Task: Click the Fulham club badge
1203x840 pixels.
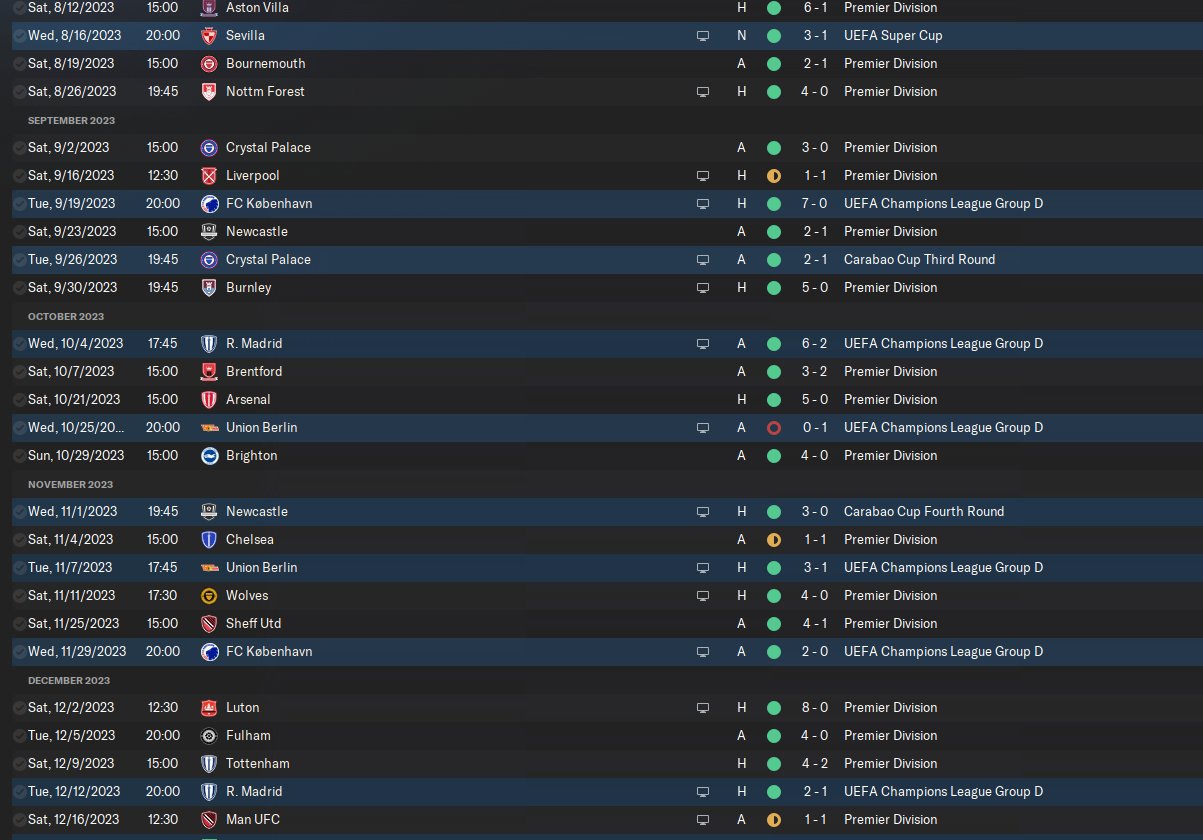Action: [209, 735]
